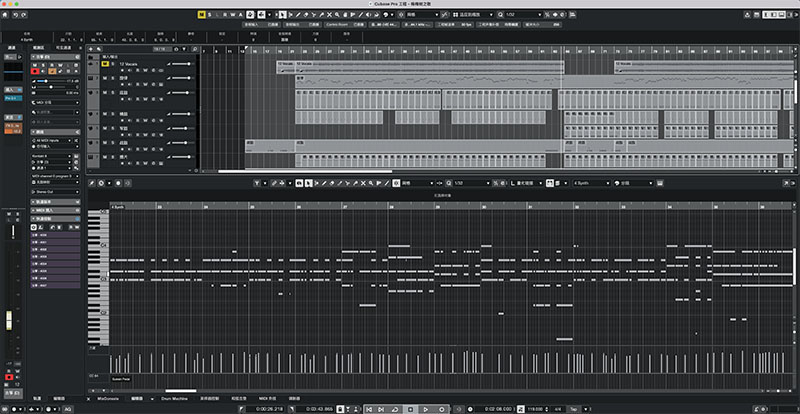Switch to the Drum Machine tab
Viewport: 800px width, 414px height.
click(x=174, y=398)
